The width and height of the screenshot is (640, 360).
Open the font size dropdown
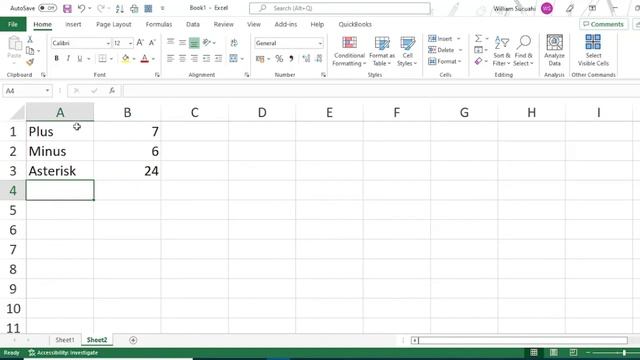point(130,43)
